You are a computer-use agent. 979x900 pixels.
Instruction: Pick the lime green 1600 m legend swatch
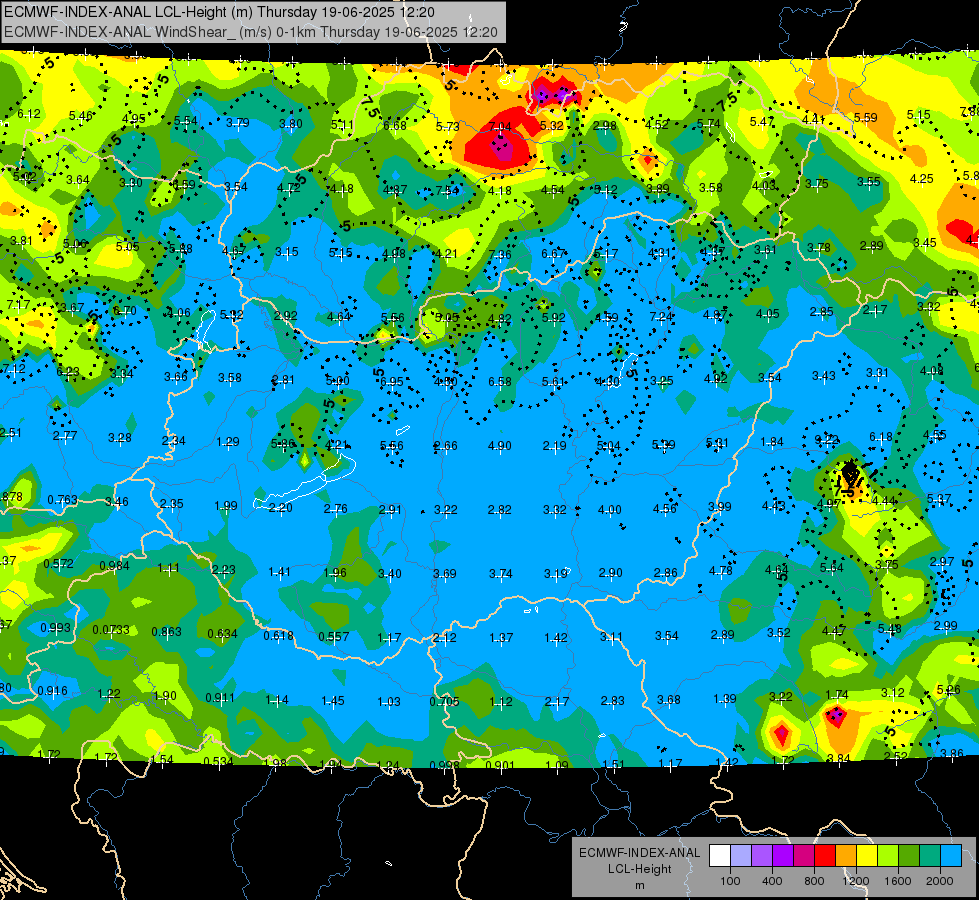click(888, 855)
